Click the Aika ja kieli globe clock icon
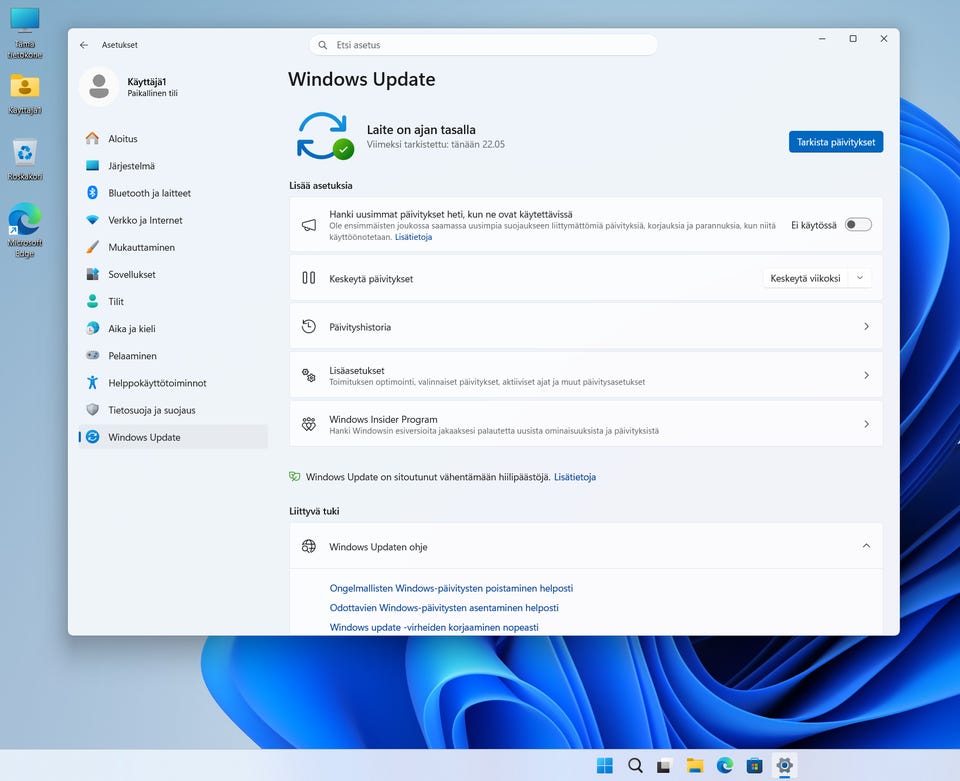This screenshot has width=960, height=781. click(92, 328)
